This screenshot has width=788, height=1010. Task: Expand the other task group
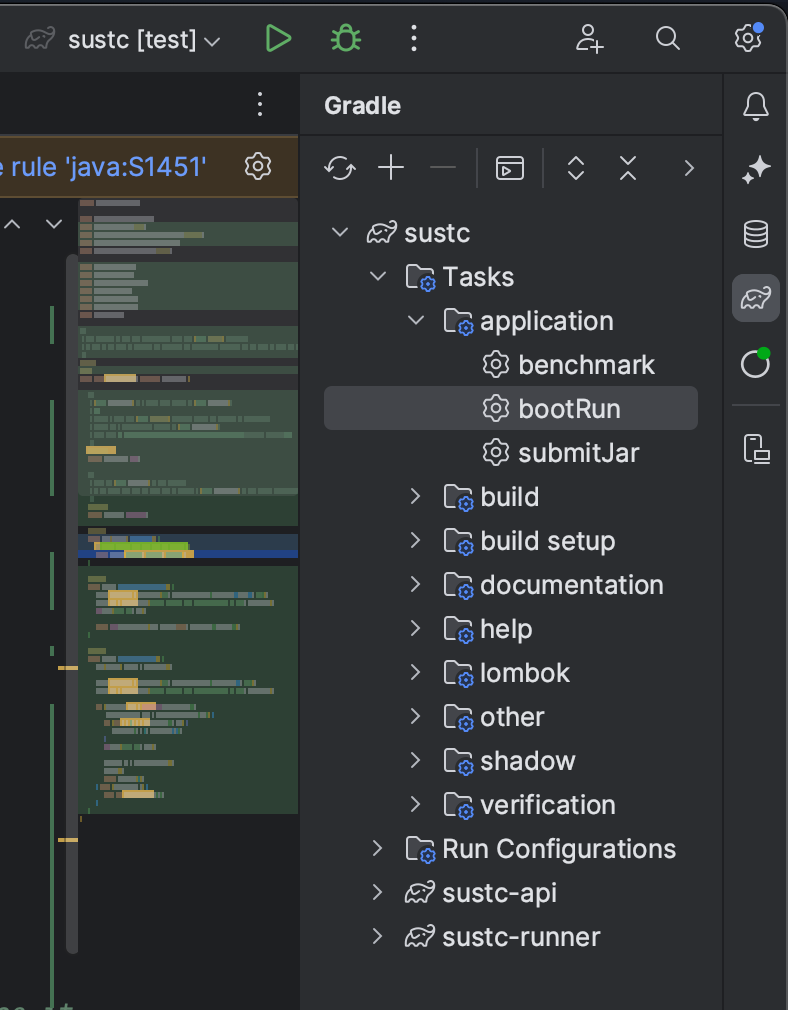(416, 716)
